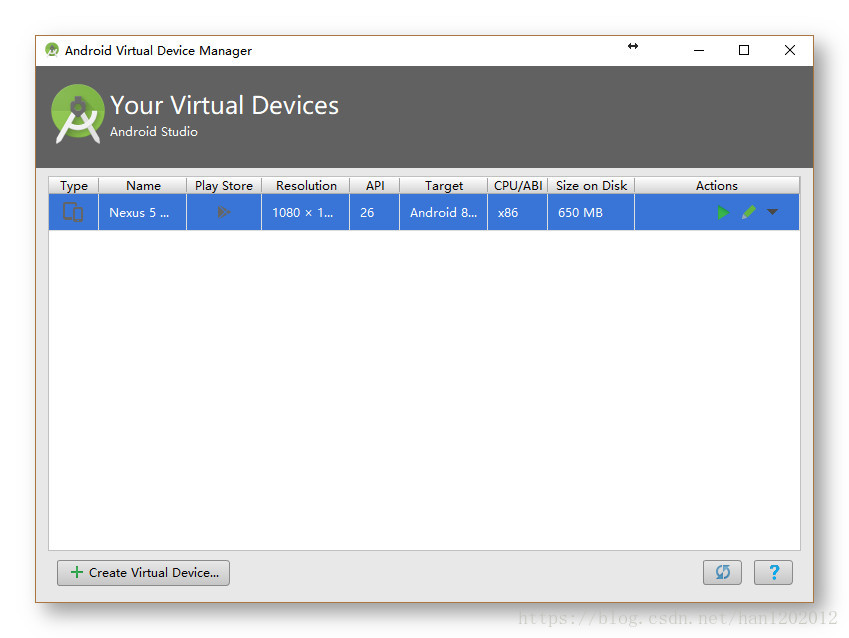The width and height of the screenshot is (849, 638).
Task: Select the '1080 × 1...' resolution cell
Action: 305,212
